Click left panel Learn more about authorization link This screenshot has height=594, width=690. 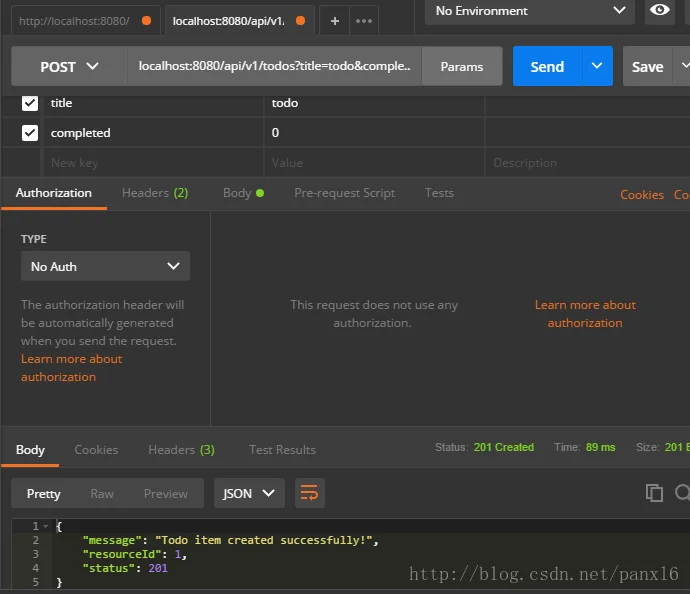click(x=71, y=368)
